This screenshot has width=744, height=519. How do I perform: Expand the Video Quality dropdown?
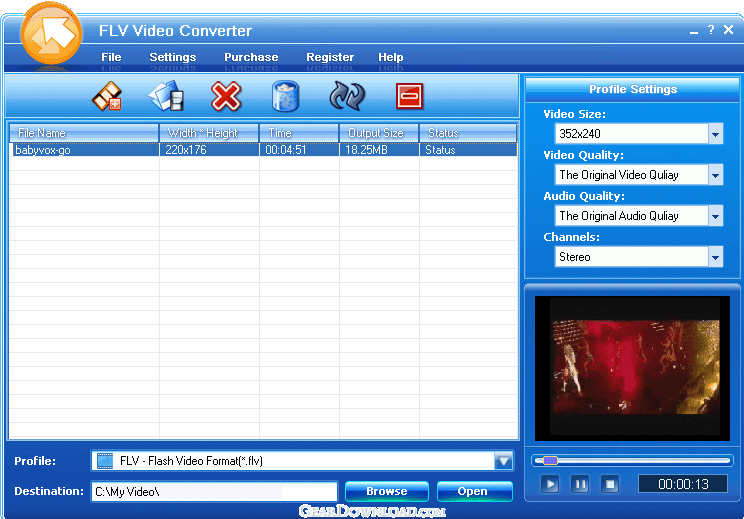(x=716, y=175)
